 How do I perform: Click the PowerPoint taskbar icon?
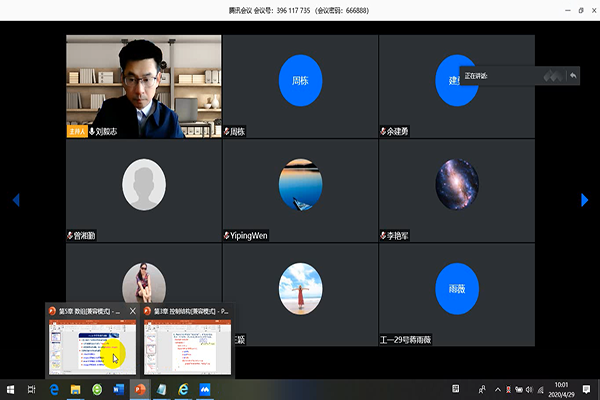(140, 389)
